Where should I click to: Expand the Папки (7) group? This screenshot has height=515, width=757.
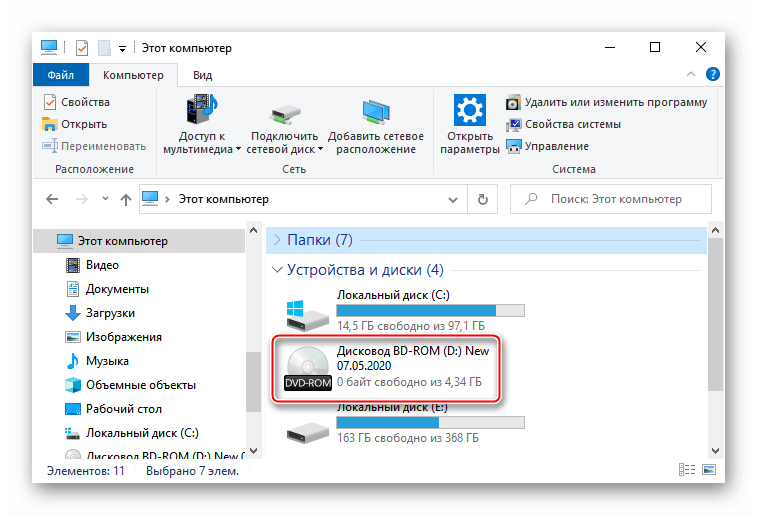pyautogui.click(x=277, y=240)
